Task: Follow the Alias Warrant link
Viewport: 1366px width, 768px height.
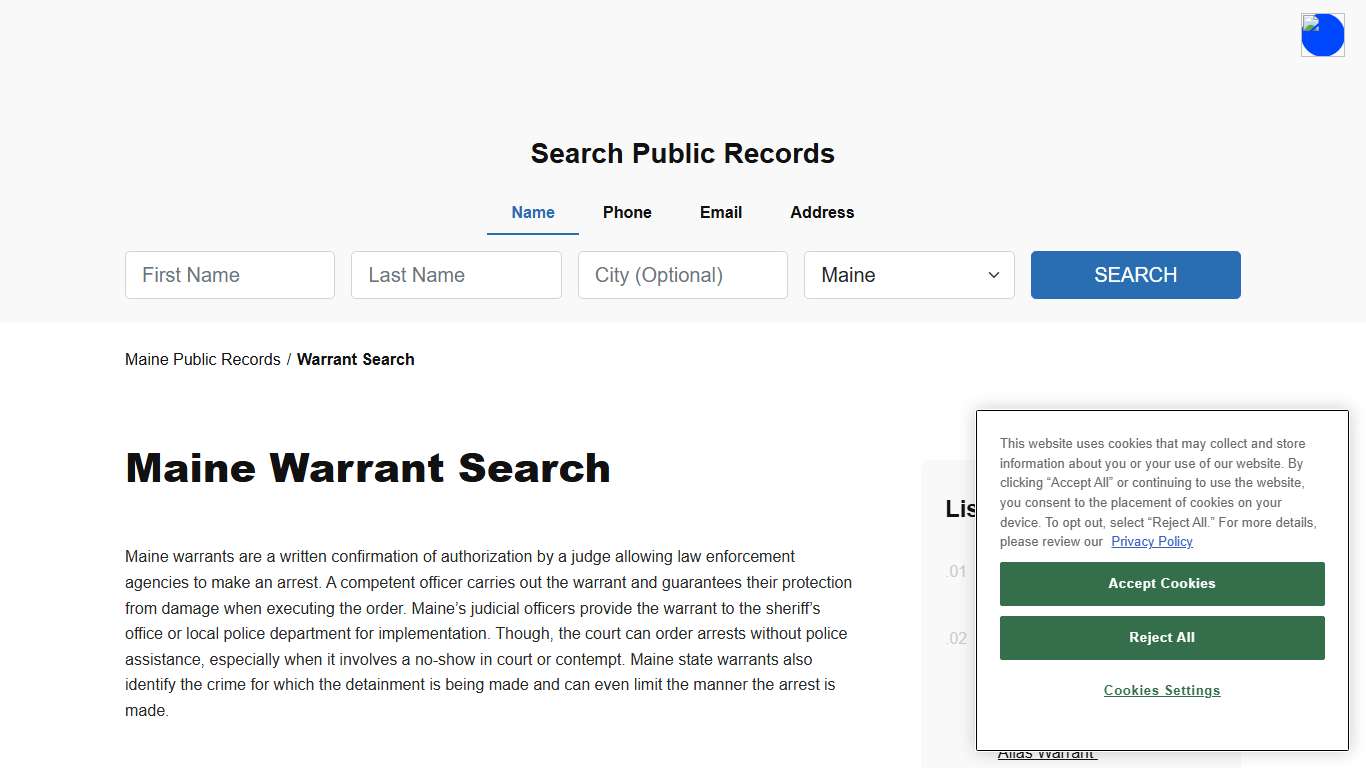Action: tap(1046, 752)
